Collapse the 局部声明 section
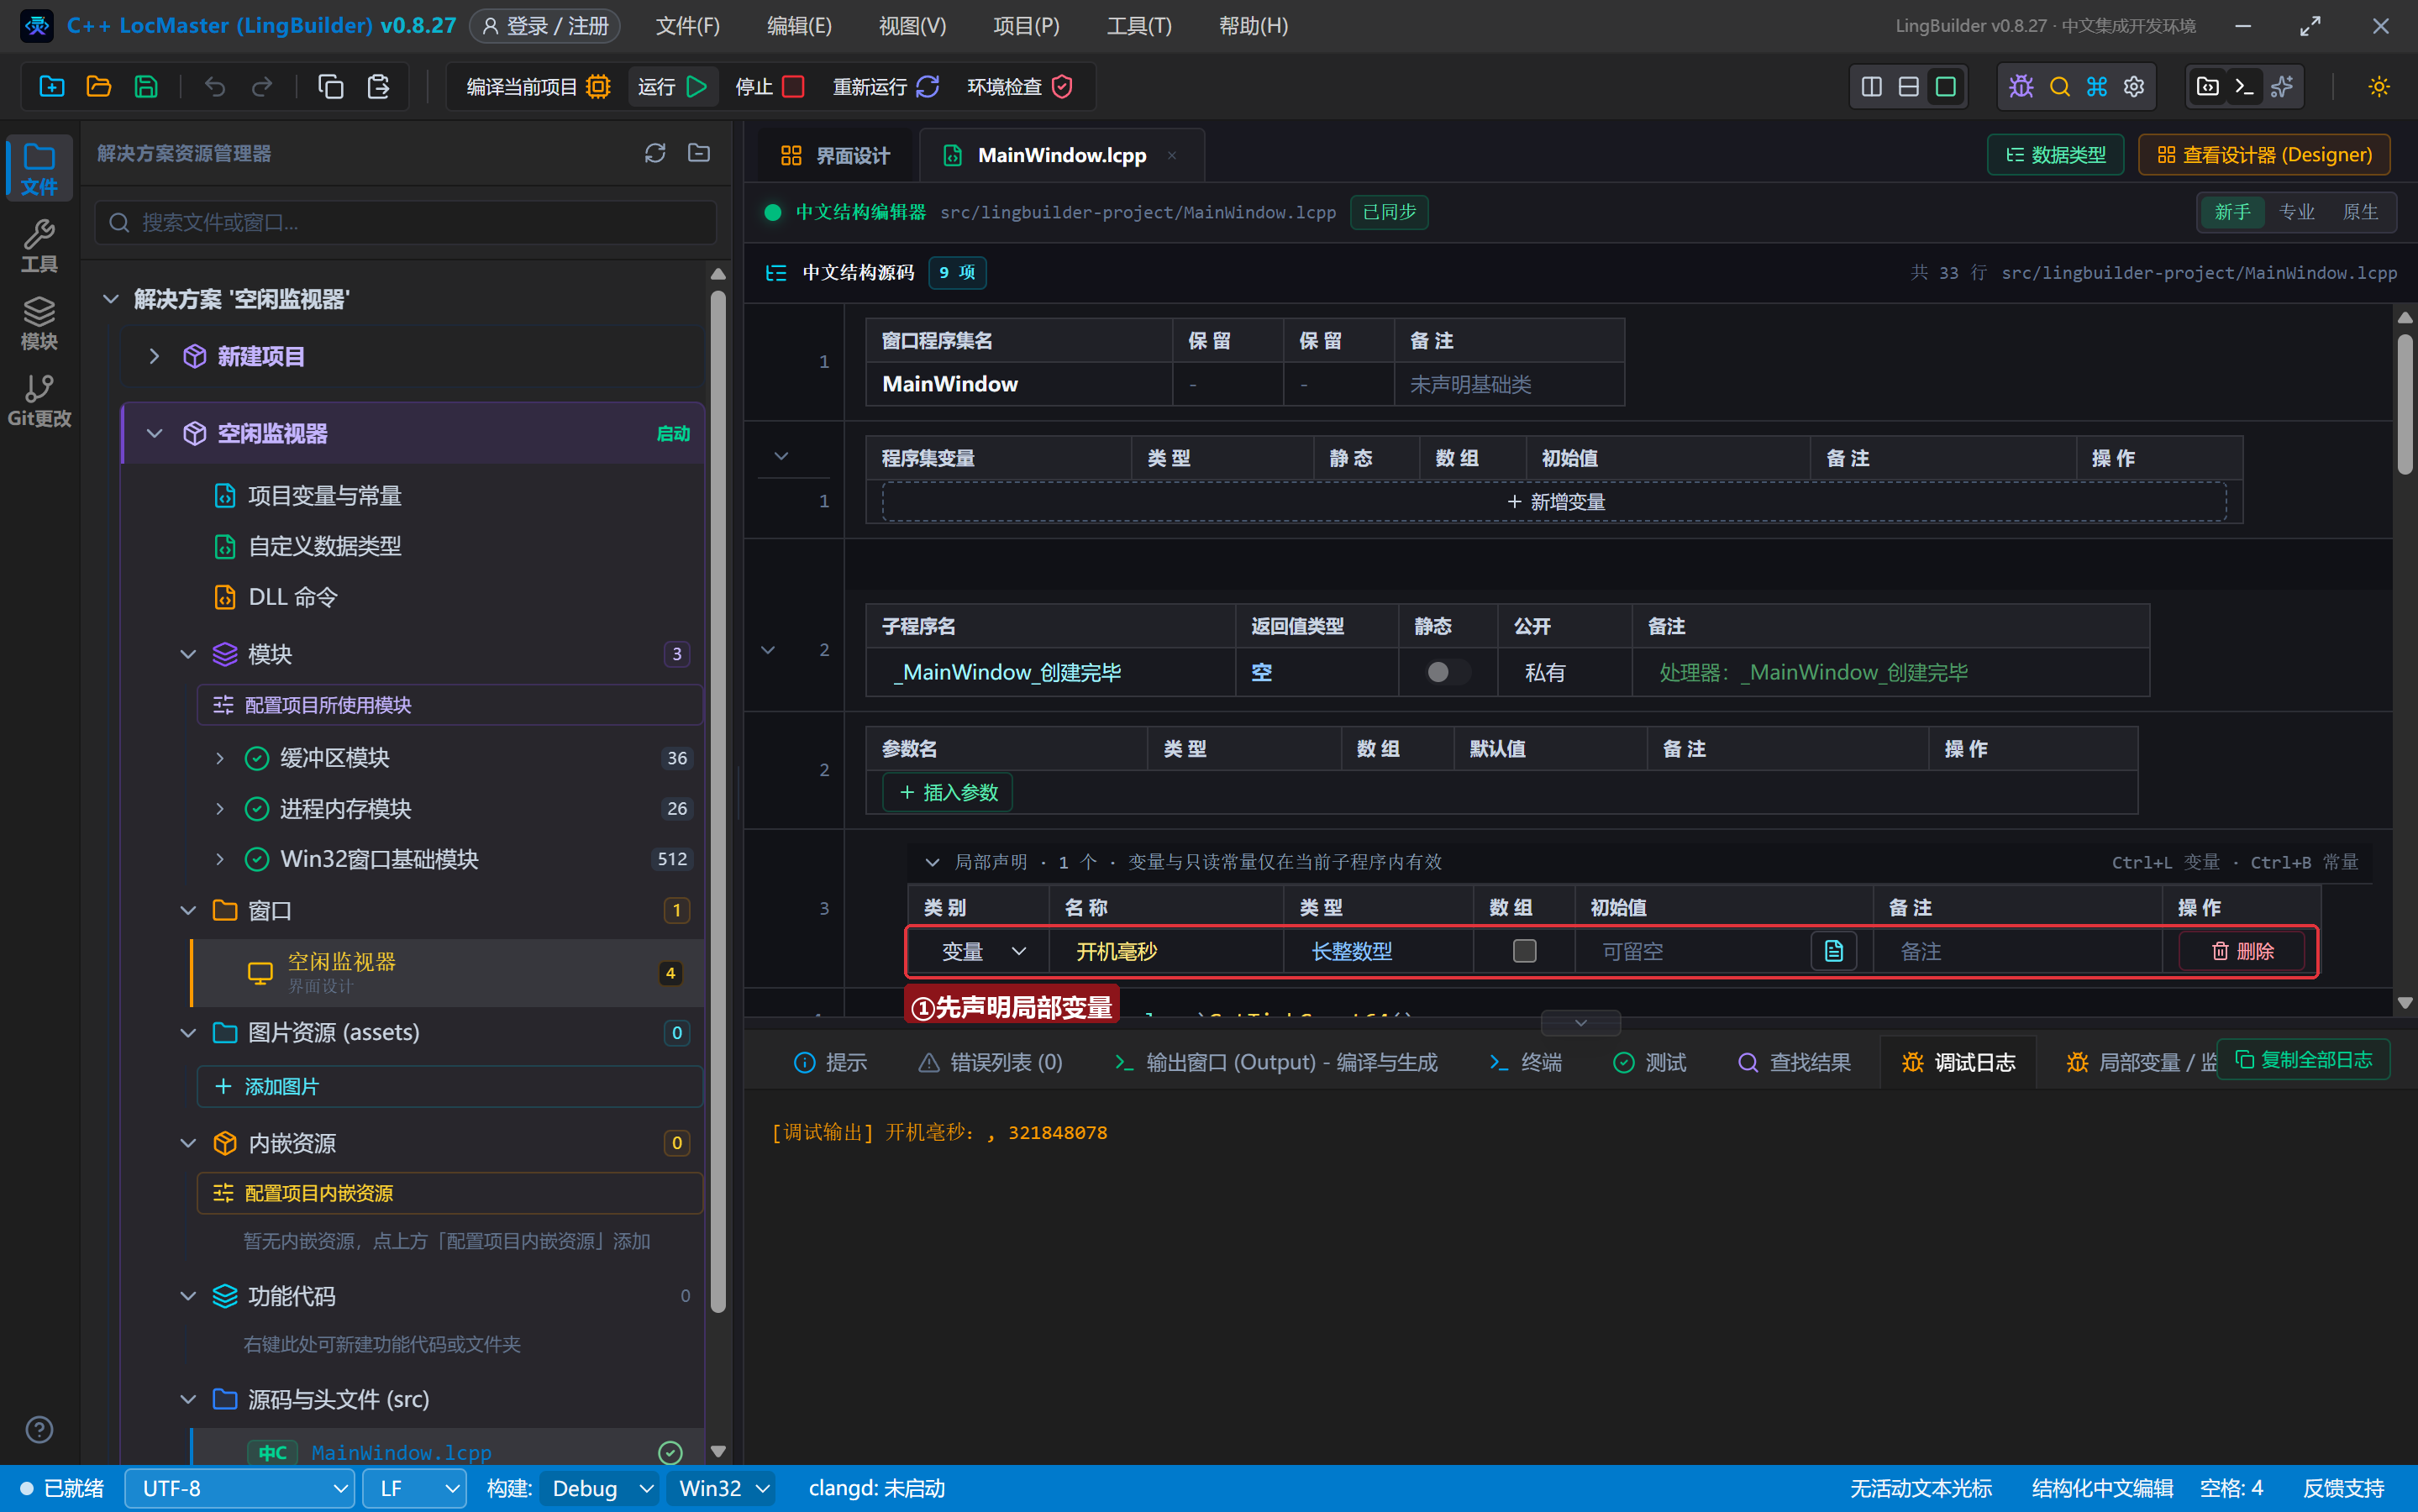The width and height of the screenshot is (2418, 1512). coord(932,862)
